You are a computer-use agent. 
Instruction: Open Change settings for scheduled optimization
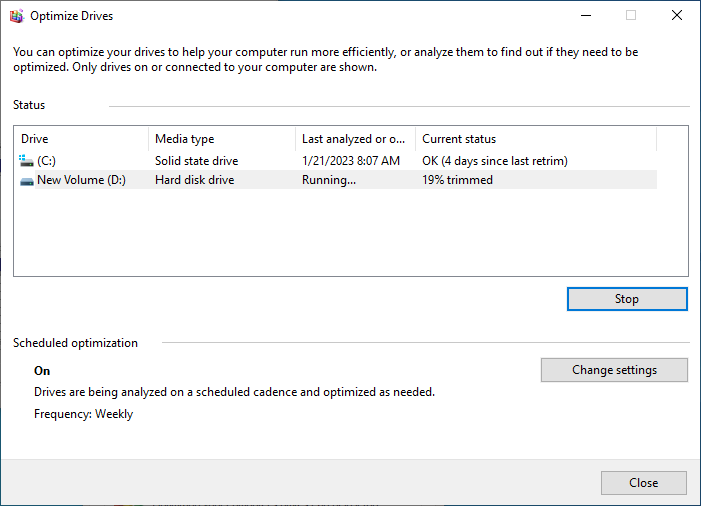coord(614,370)
